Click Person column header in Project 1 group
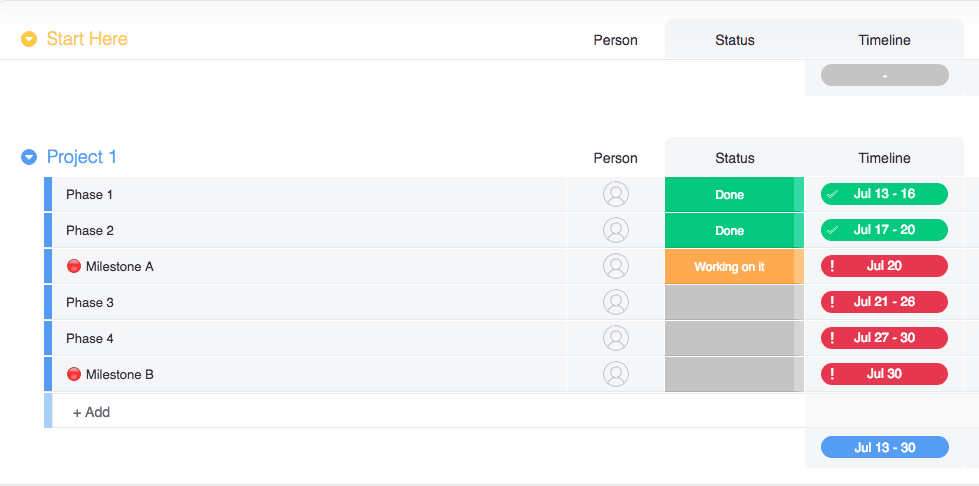 pyautogui.click(x=615, y=159)
